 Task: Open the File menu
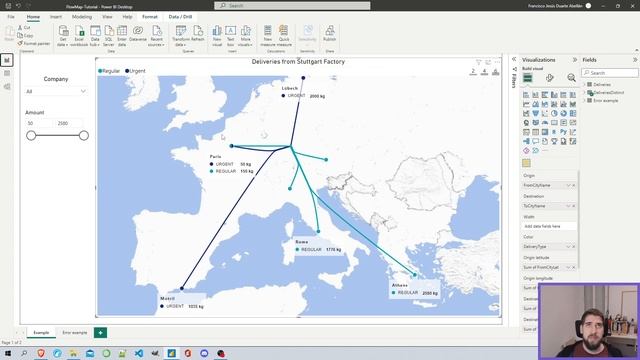point(11,17)
